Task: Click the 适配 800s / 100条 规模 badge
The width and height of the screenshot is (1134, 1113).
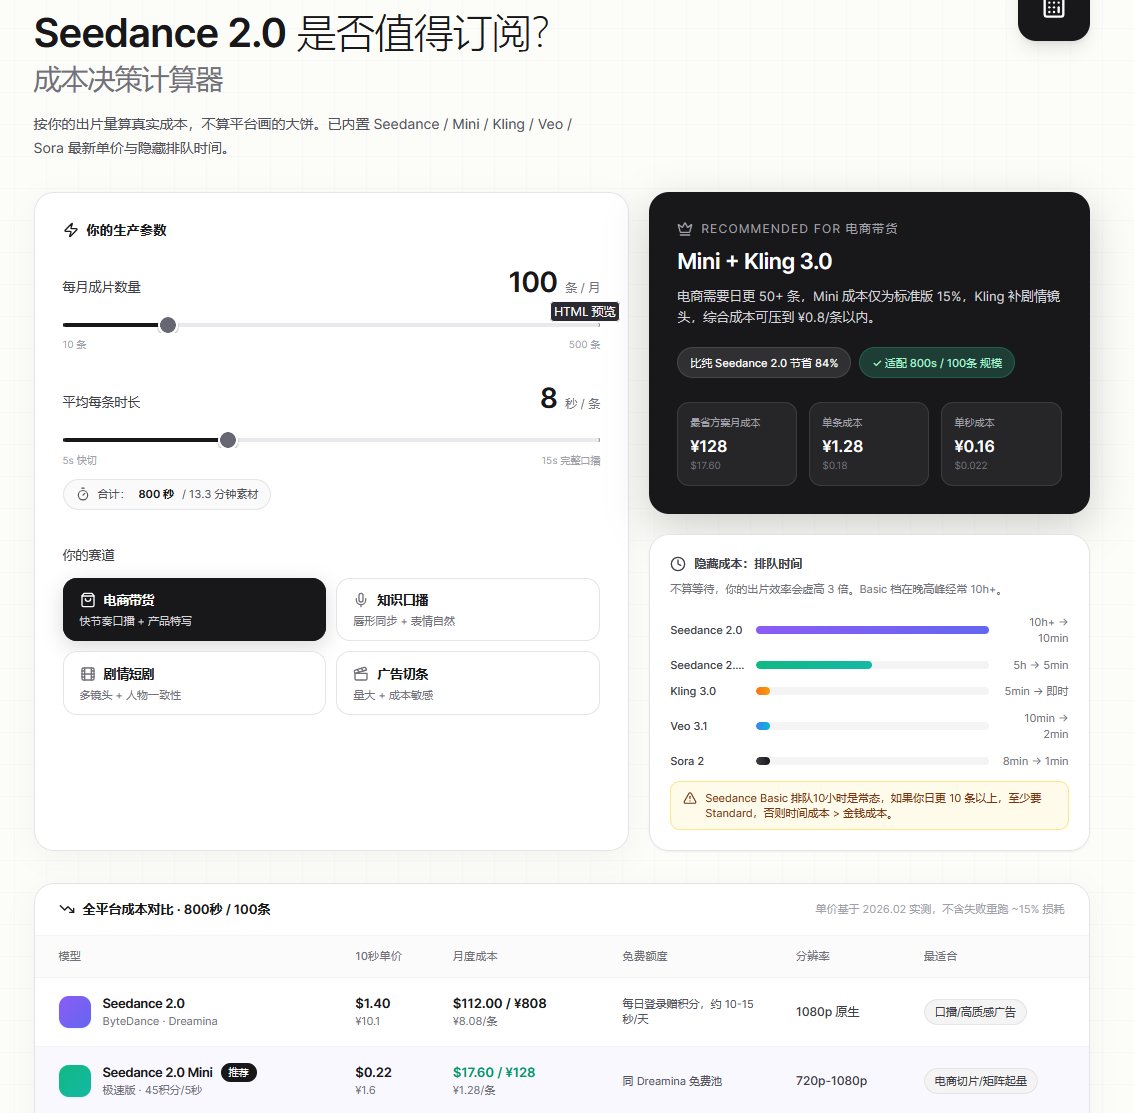Action: pyautogui.click(x=937, y=363)
